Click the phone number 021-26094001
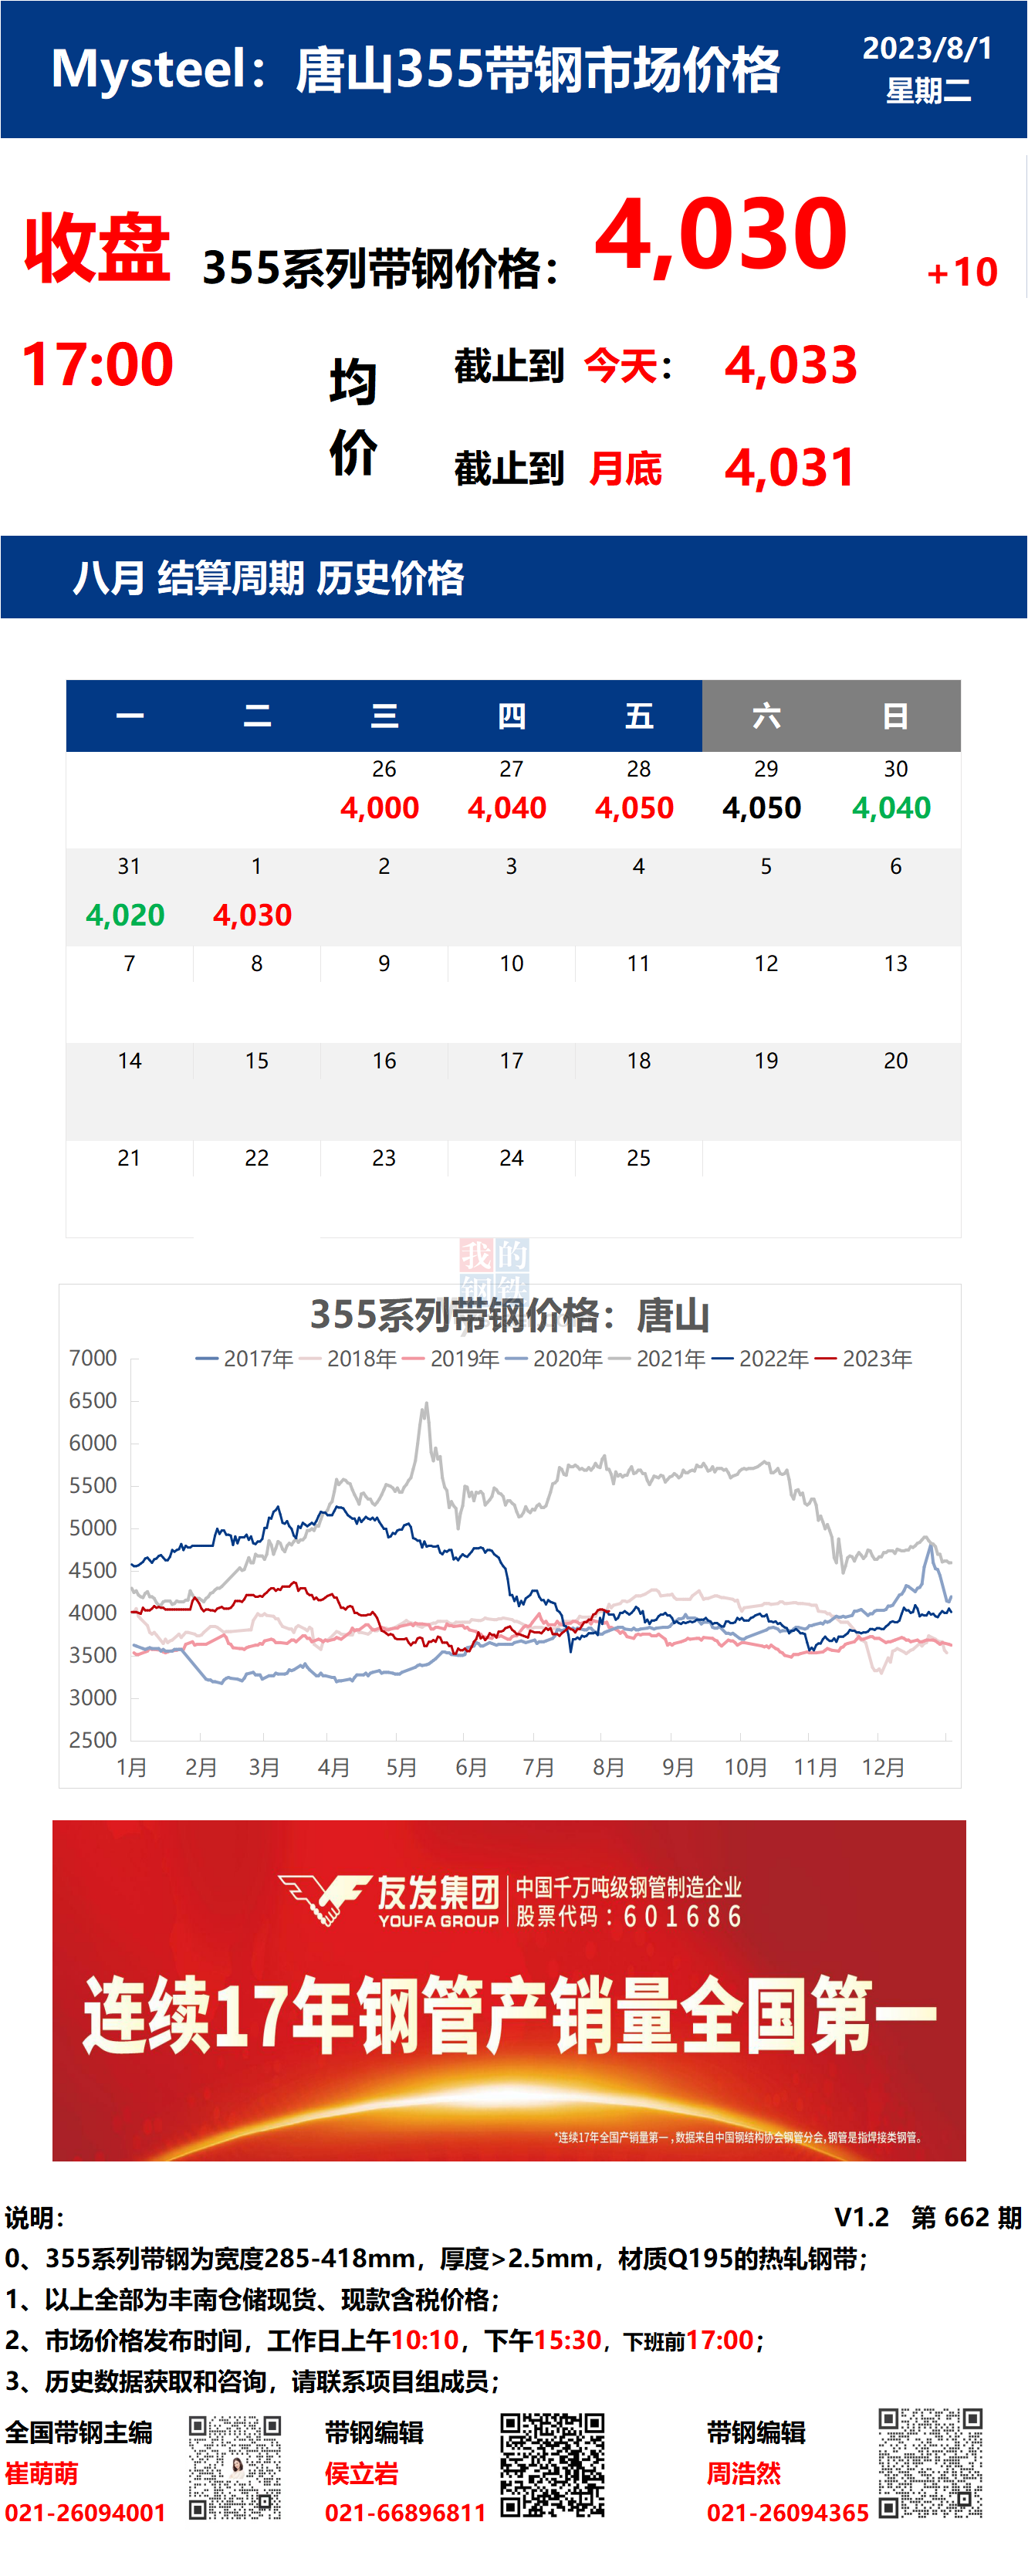Image resolution: width=1028 pixels, height=2576 pixels. tap(85, 2513)
